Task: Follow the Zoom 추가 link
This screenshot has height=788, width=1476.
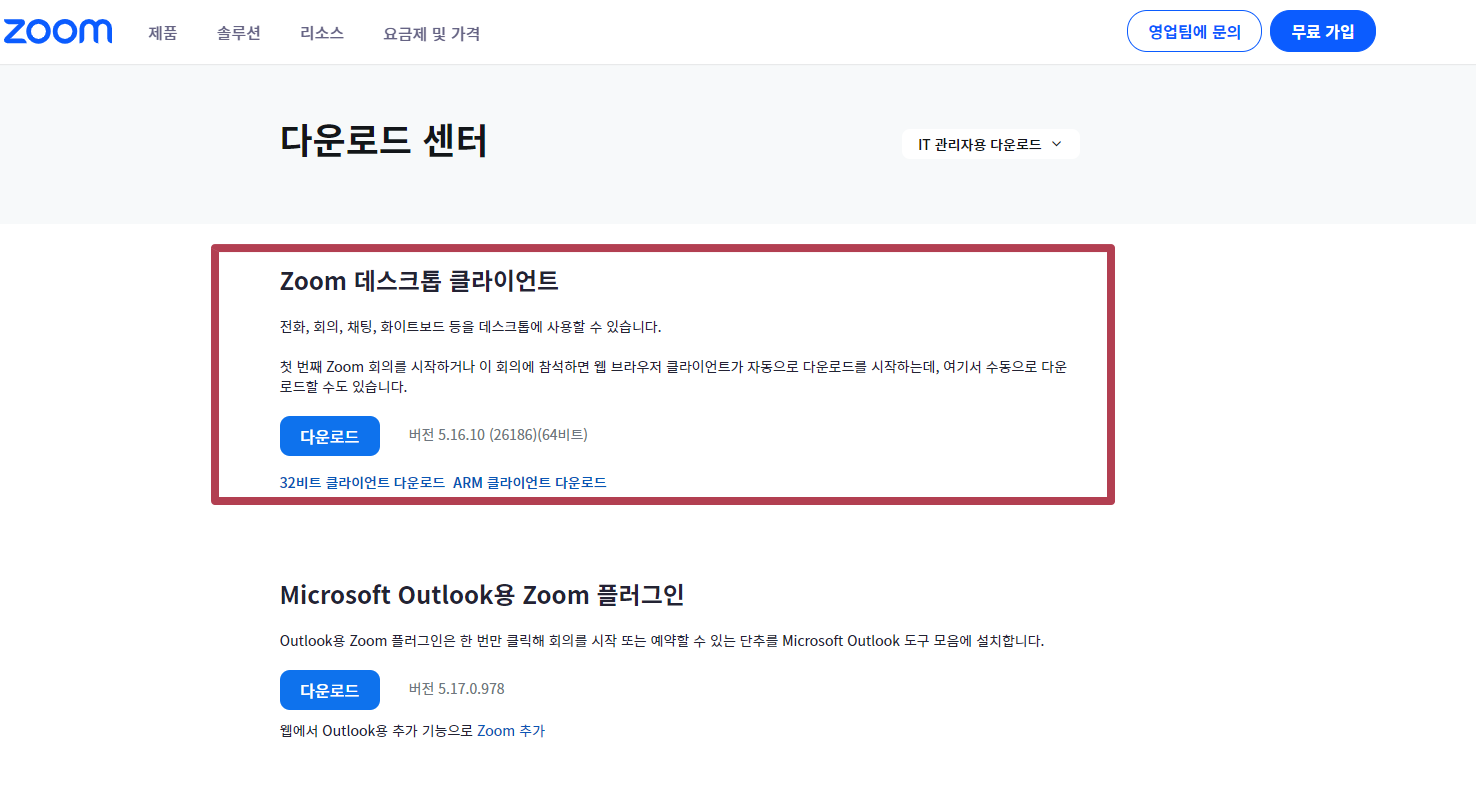Action: pos(511,731)
